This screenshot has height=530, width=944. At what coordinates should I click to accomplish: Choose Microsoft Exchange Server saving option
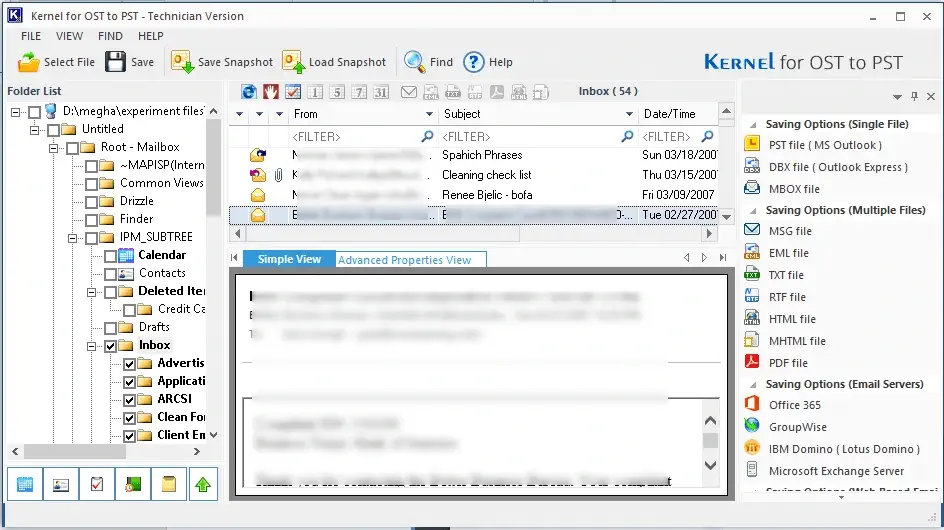[836, 471]
